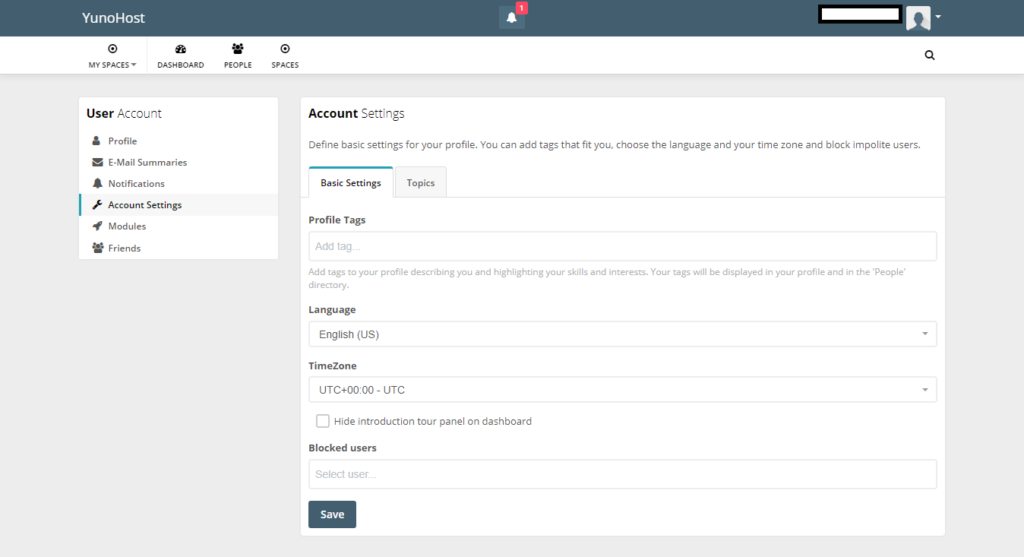The width and height of the screenshot is (1024, 557).
Task: Click the Blocked users select field
Action: (622, 474)
